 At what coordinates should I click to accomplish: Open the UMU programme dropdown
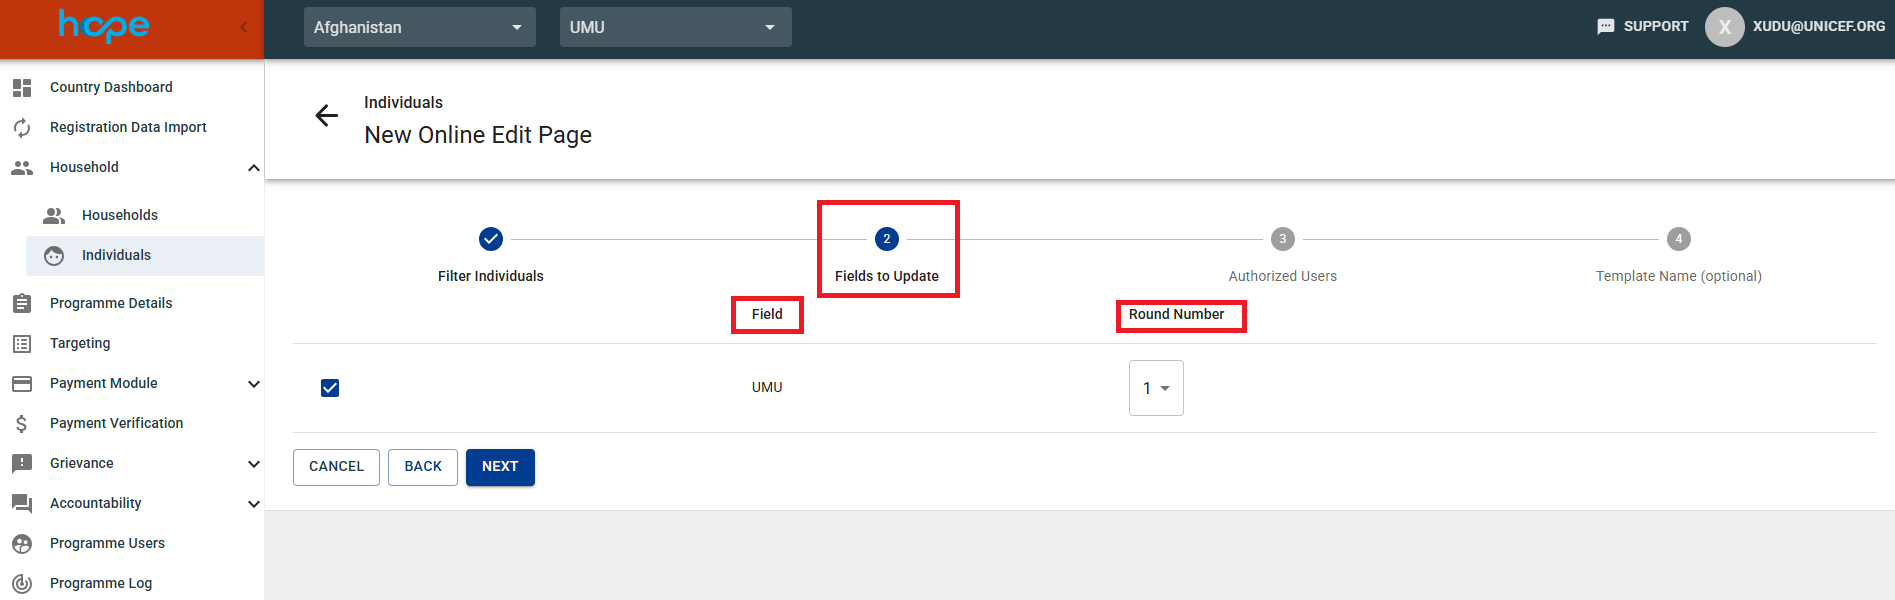pyautogui.click(x=675, y=27)
